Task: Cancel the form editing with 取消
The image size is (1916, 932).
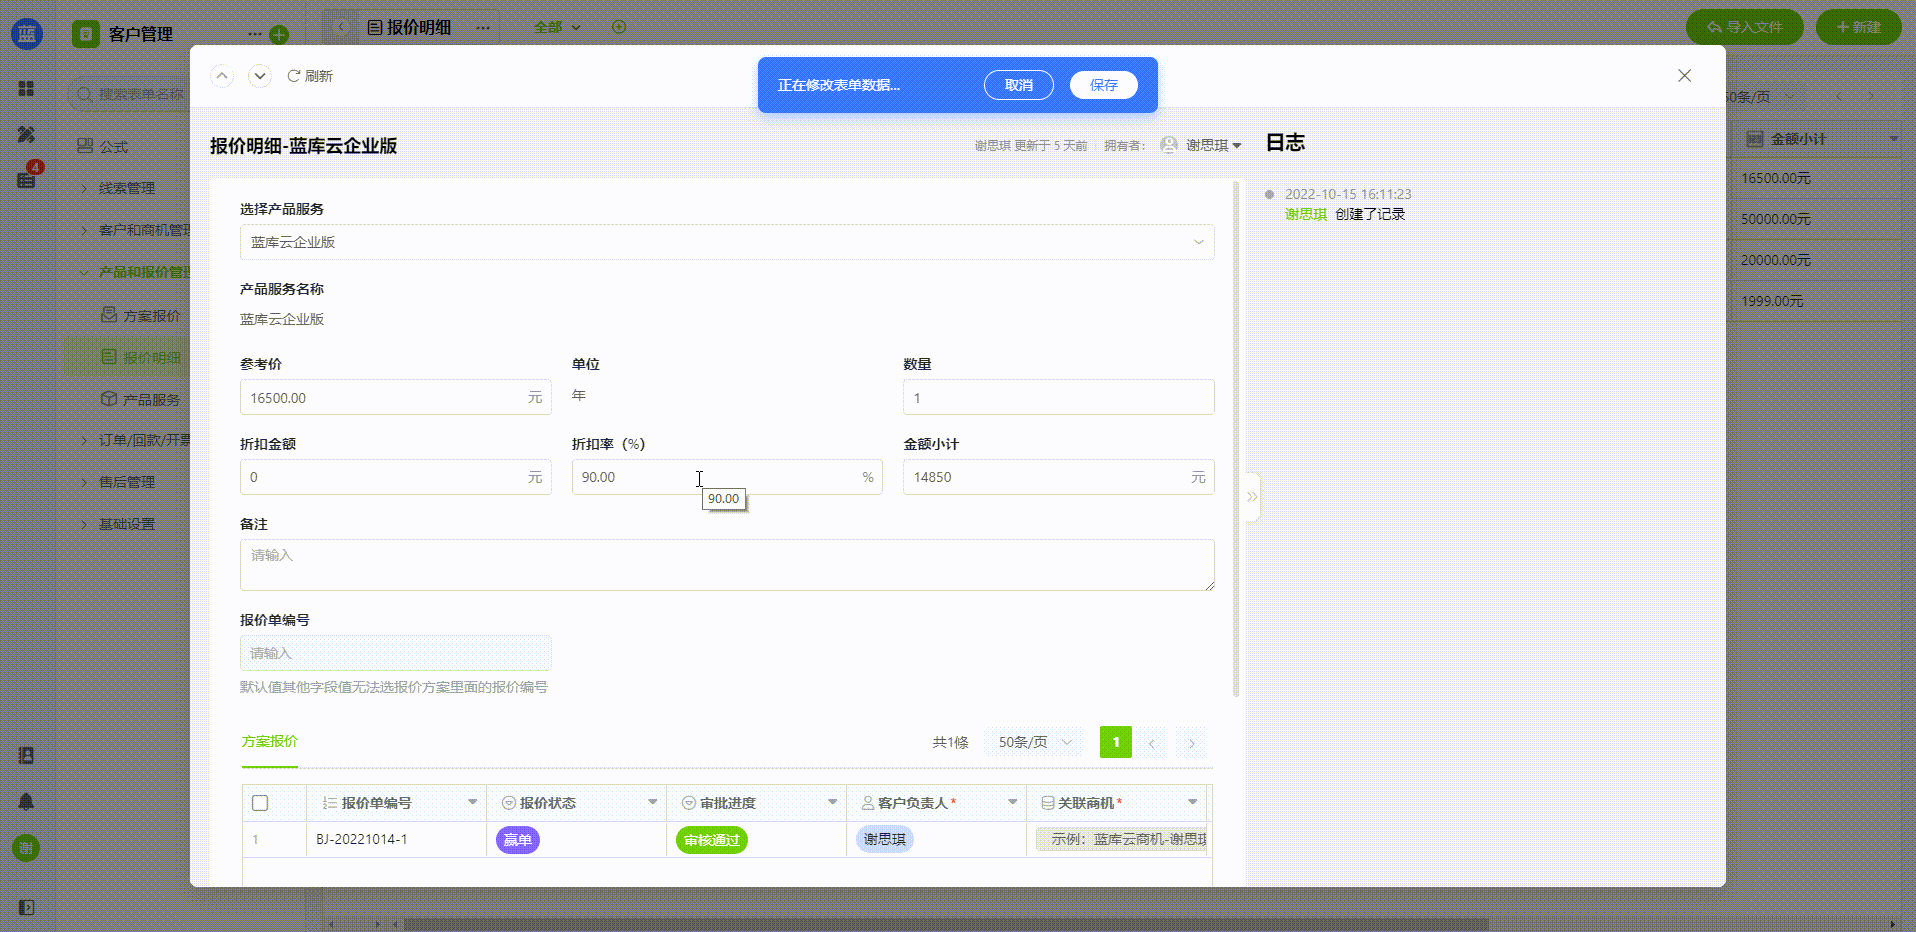Action: click(x=1019, y=85)
